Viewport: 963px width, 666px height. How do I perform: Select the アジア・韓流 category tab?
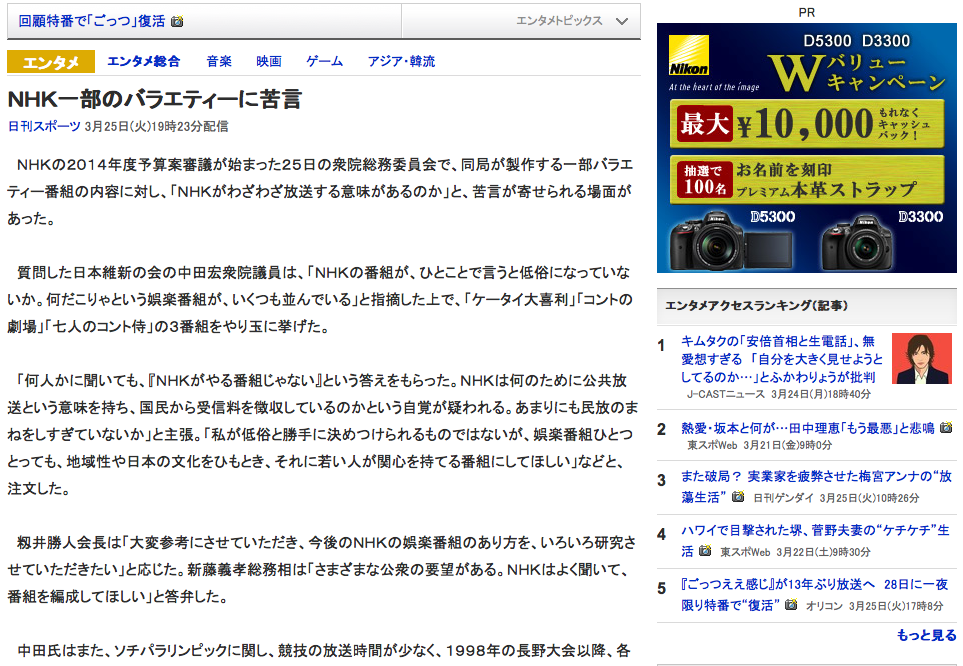pyautogui.click(x=399, y=60)
